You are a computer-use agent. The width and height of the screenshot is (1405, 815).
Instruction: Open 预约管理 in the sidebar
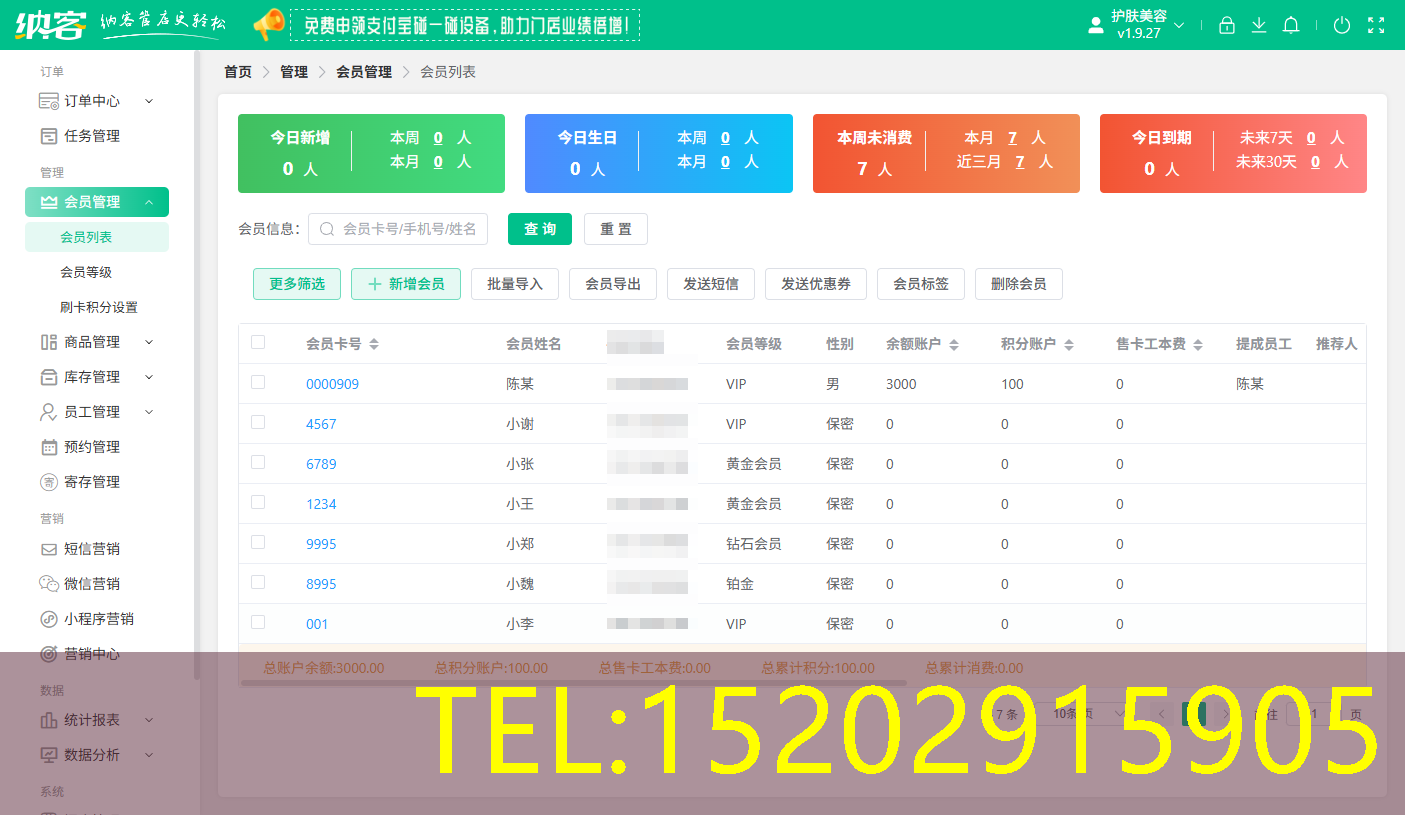90,446
